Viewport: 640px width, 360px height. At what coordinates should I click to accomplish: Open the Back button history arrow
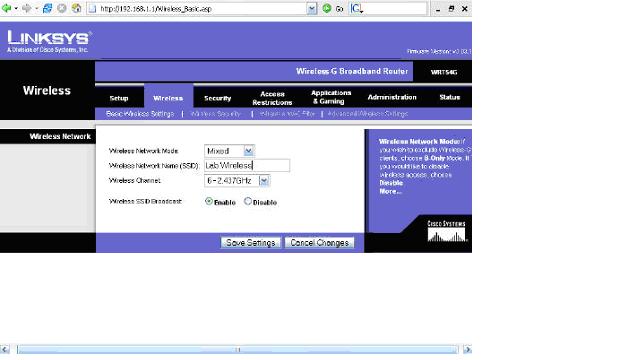(x=16, y=8)
